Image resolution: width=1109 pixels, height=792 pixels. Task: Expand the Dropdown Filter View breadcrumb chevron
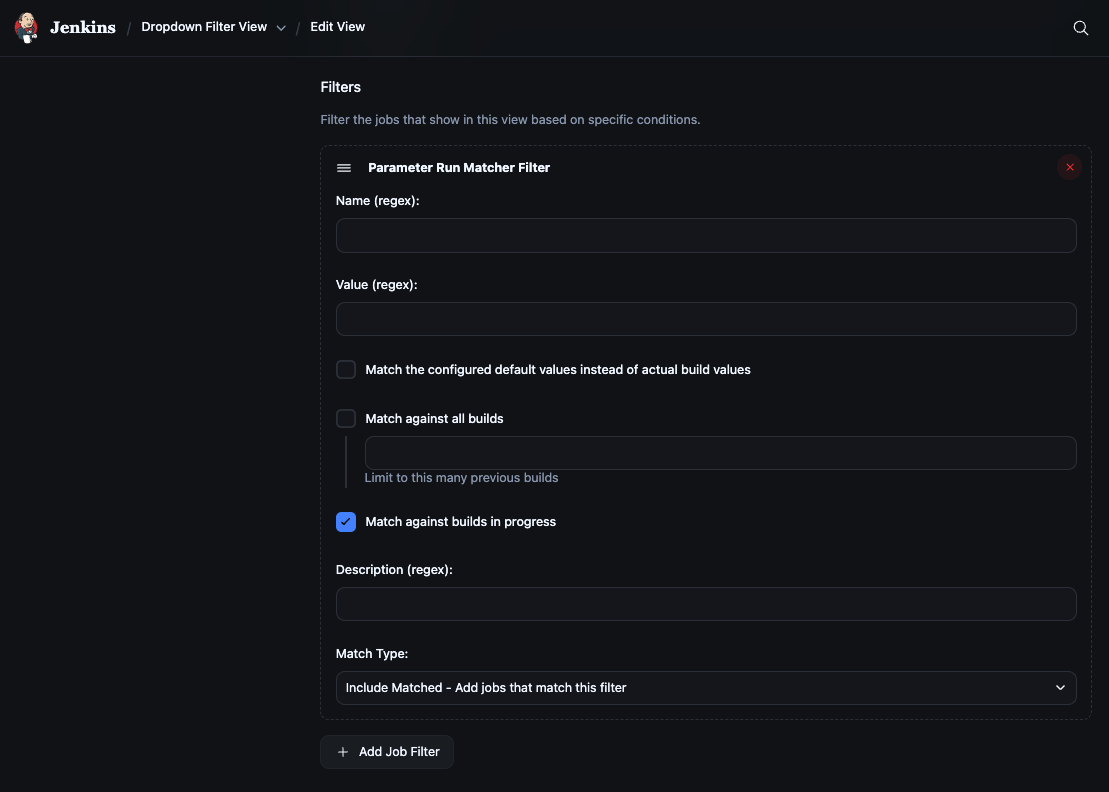[x=280, y=28]
